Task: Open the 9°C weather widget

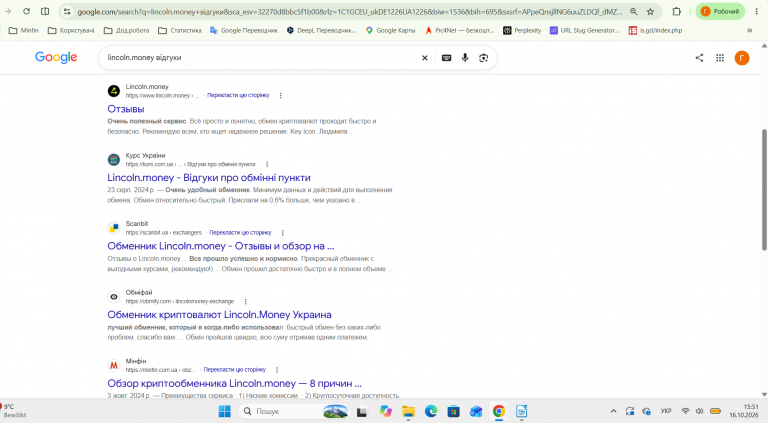Action: (14, 411)
